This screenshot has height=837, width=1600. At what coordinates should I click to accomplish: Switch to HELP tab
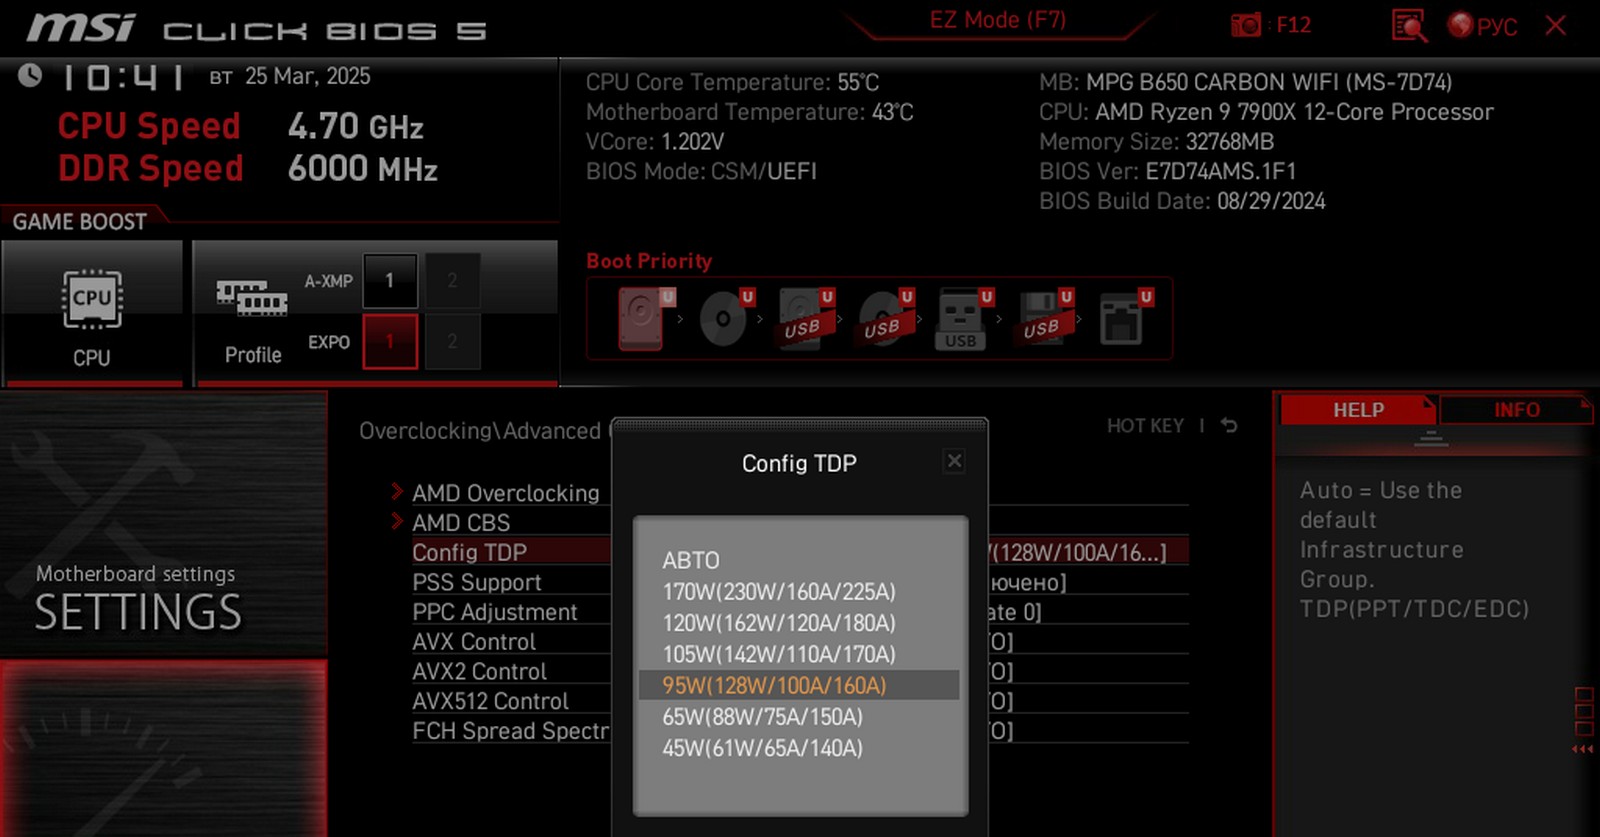(1358, 410)
